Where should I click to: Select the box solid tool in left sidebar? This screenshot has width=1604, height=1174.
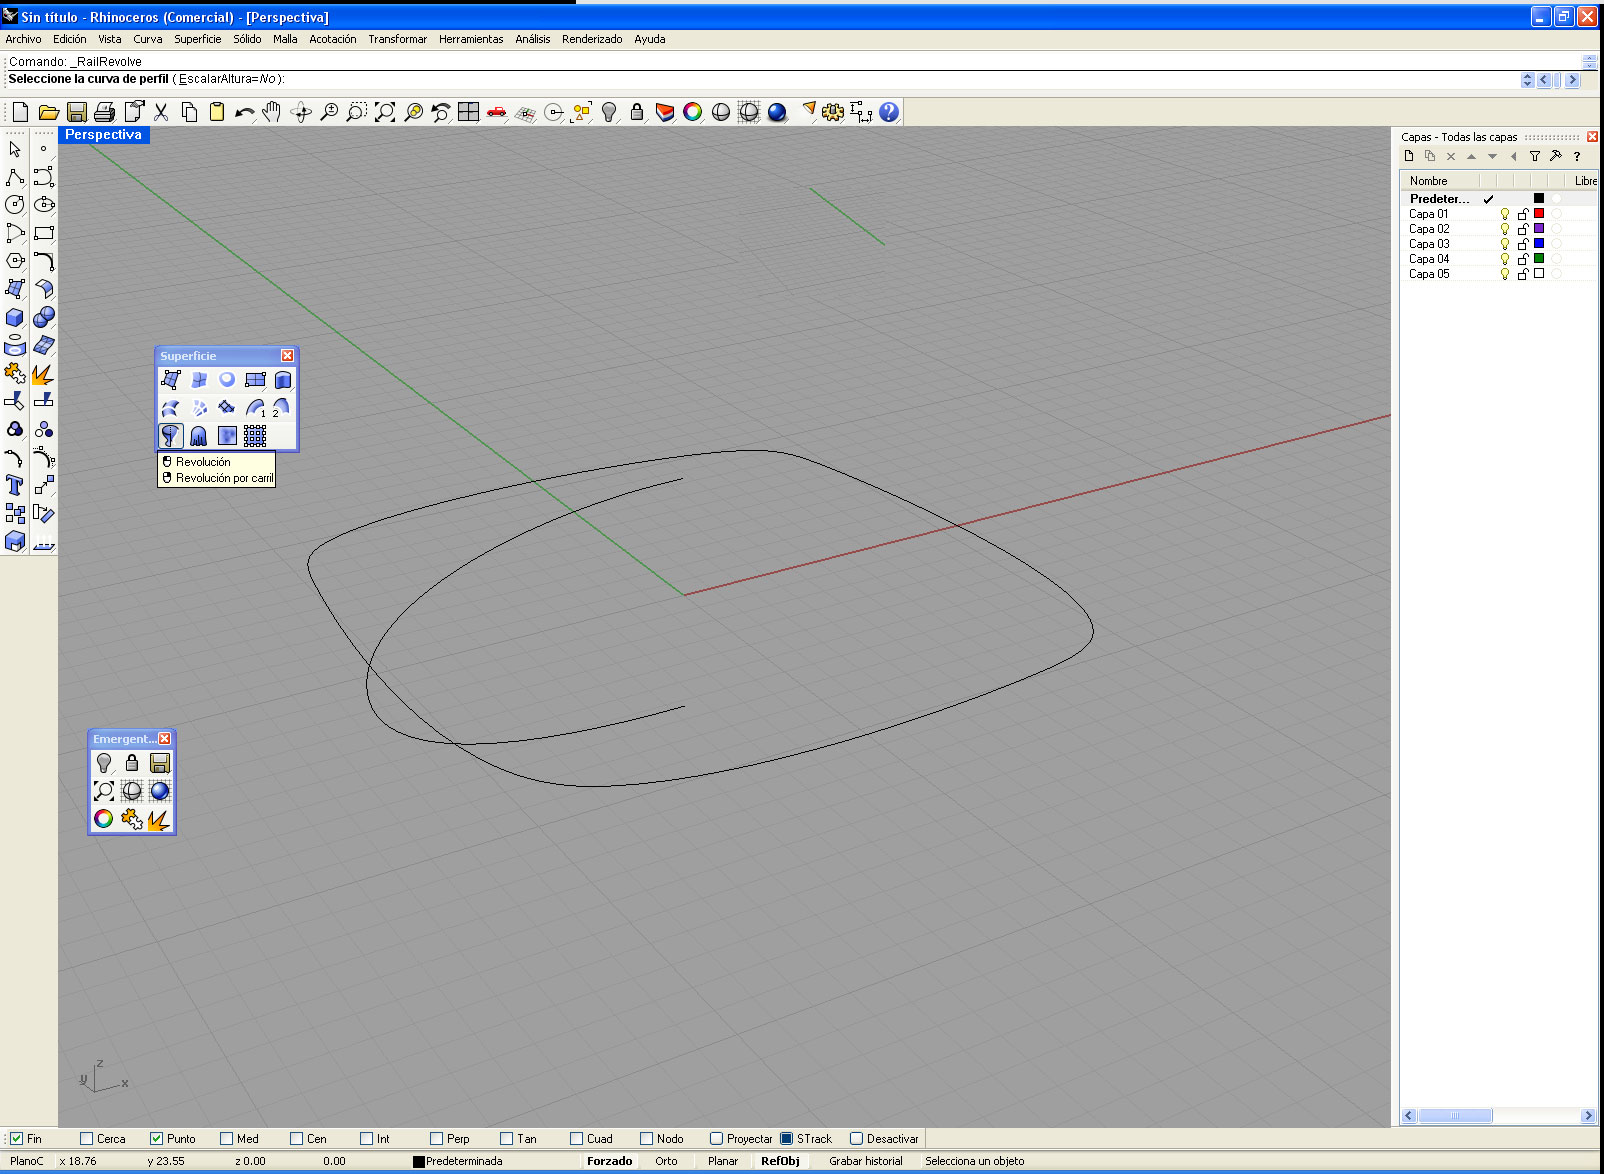(15, 317)
